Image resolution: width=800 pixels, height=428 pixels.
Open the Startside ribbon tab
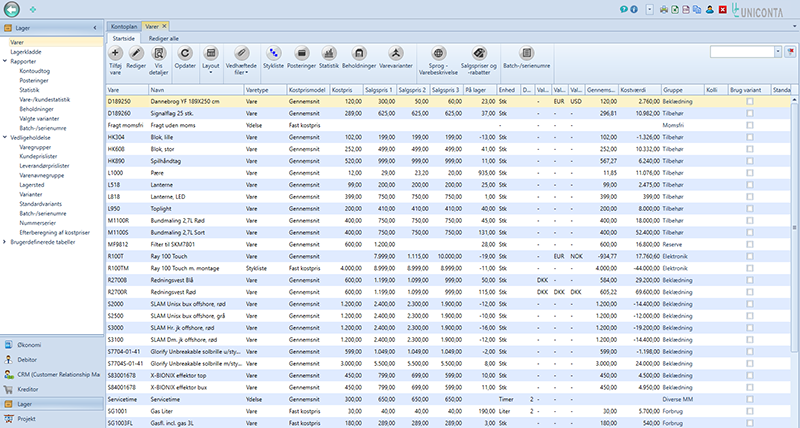(123, 38)
